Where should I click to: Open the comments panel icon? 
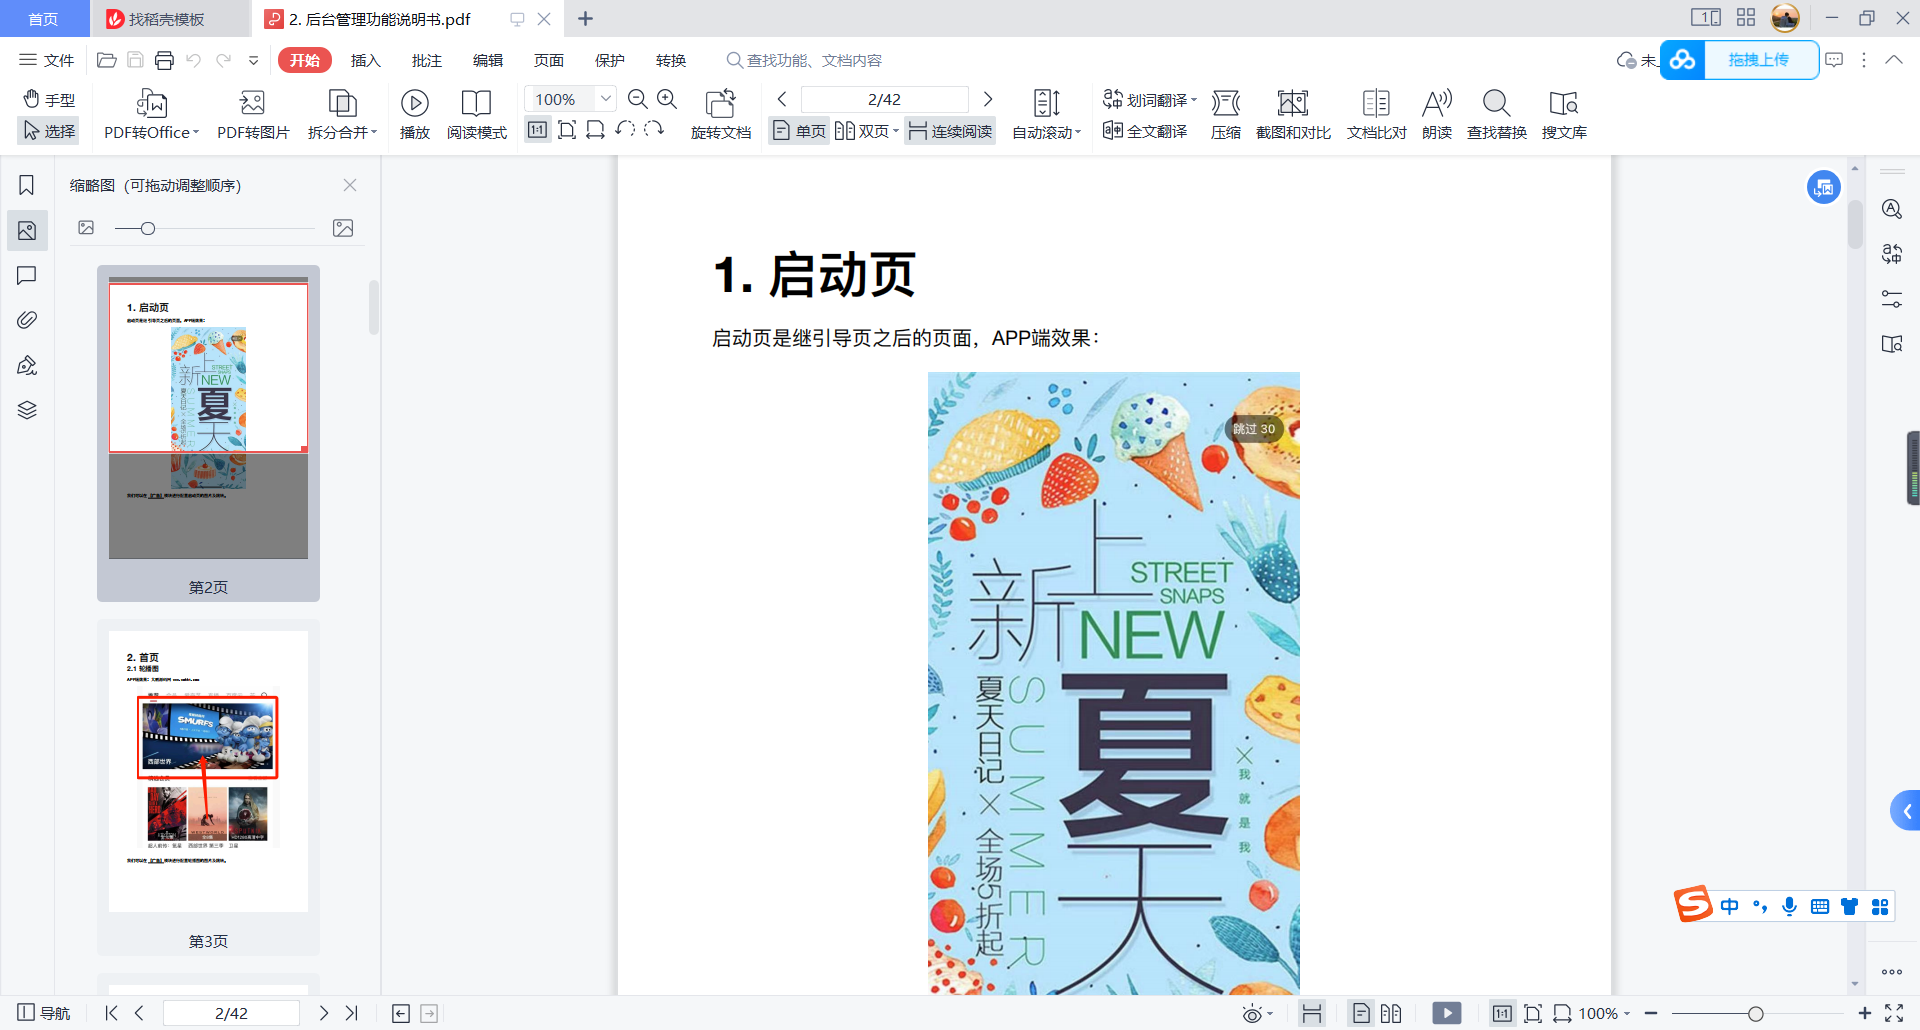[x=27, y=276]
